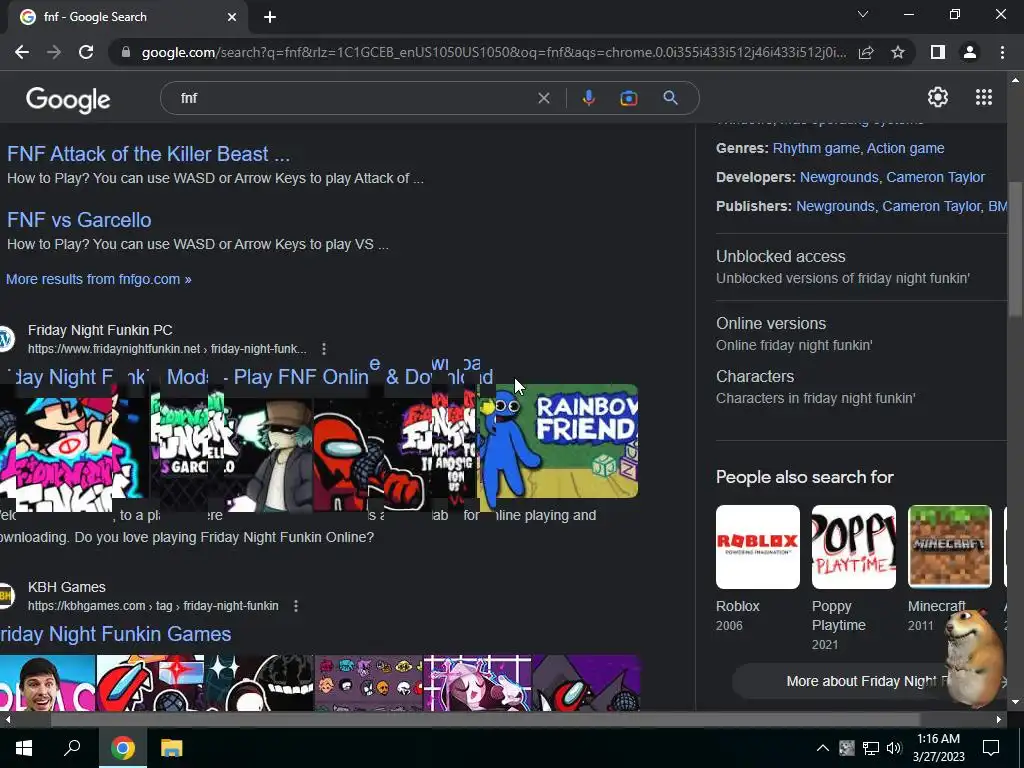Open volume control in tray
Screen dimensions: 1024x768
coord(894,748)
